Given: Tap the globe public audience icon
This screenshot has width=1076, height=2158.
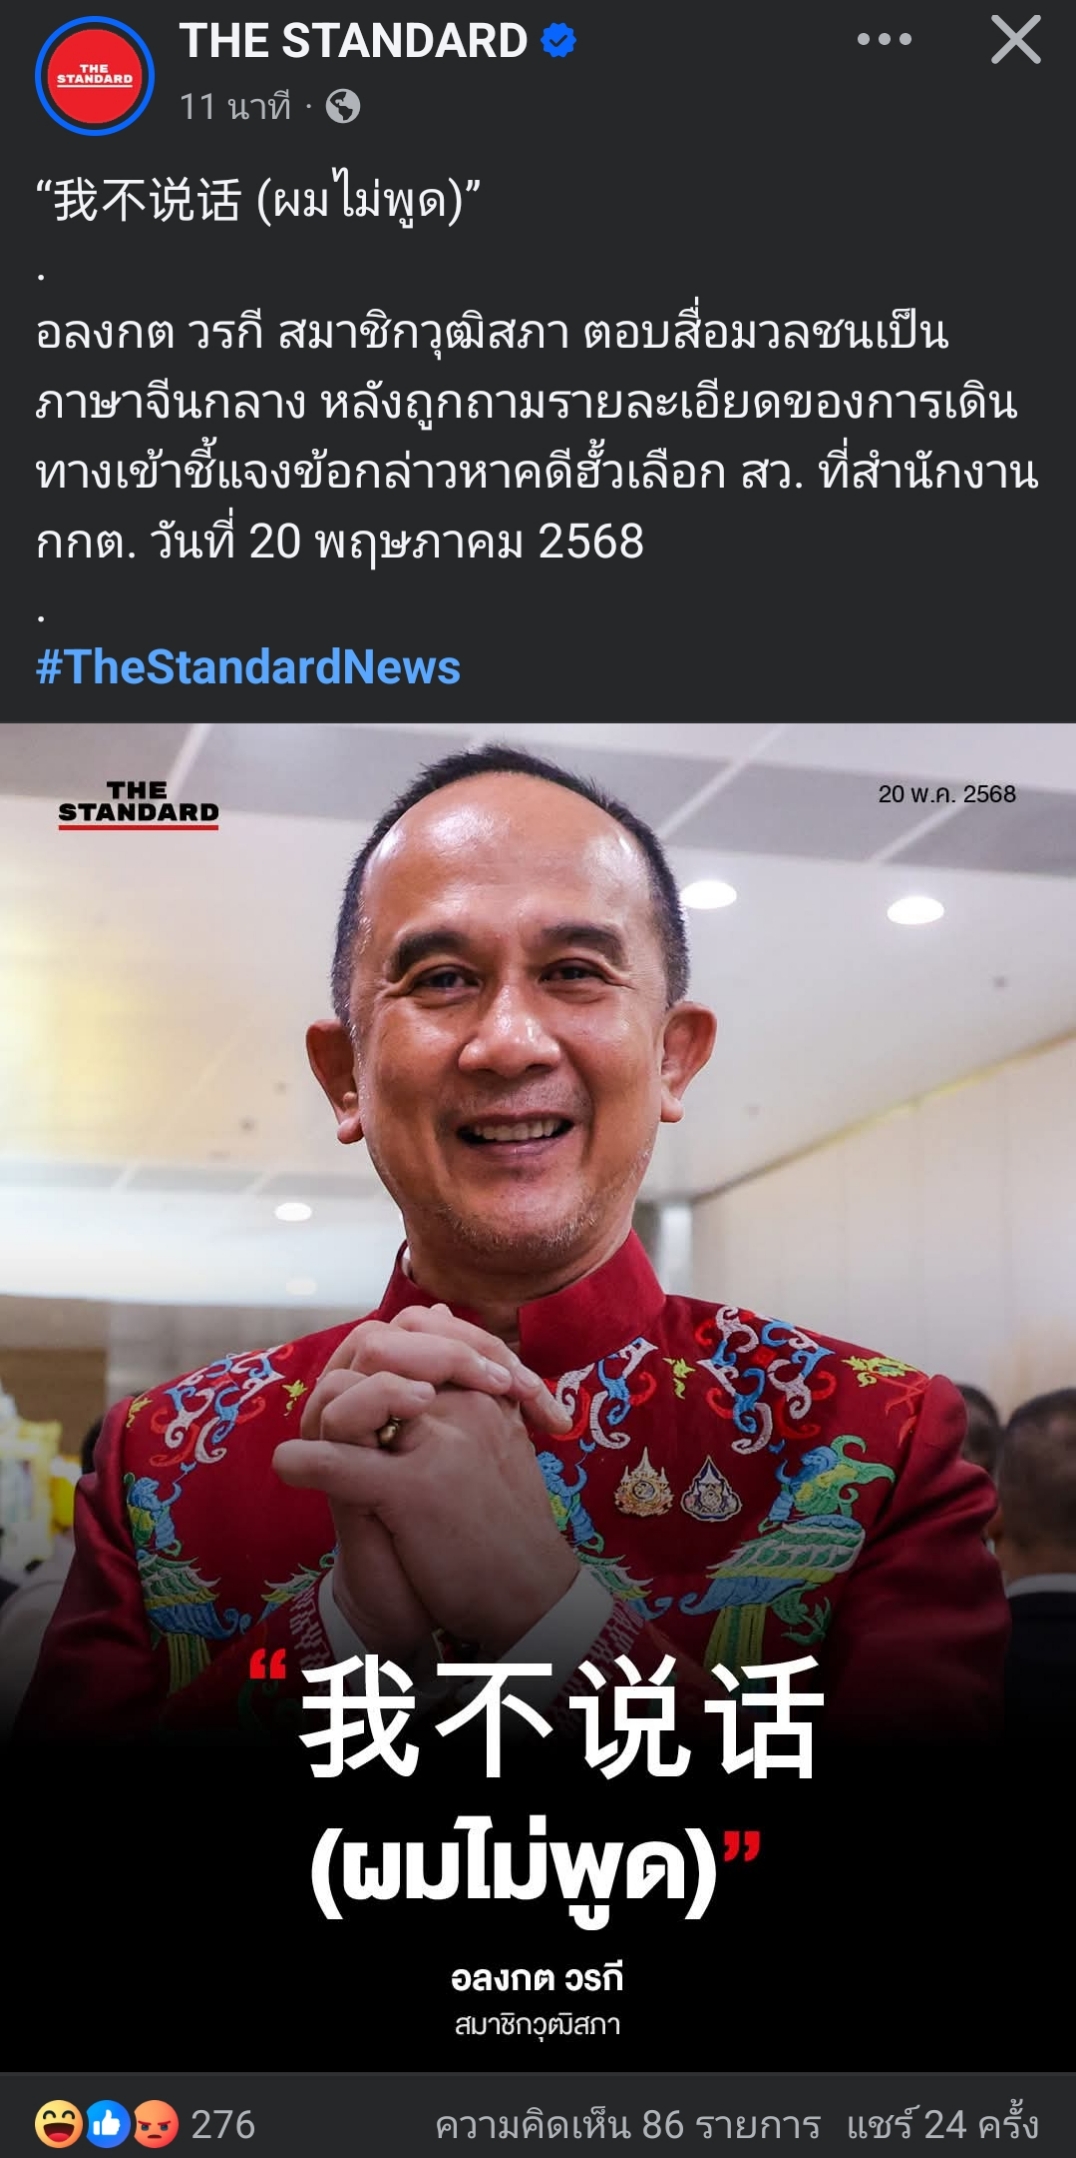Looking at the screenshot, I should click(x=343, y=106).
